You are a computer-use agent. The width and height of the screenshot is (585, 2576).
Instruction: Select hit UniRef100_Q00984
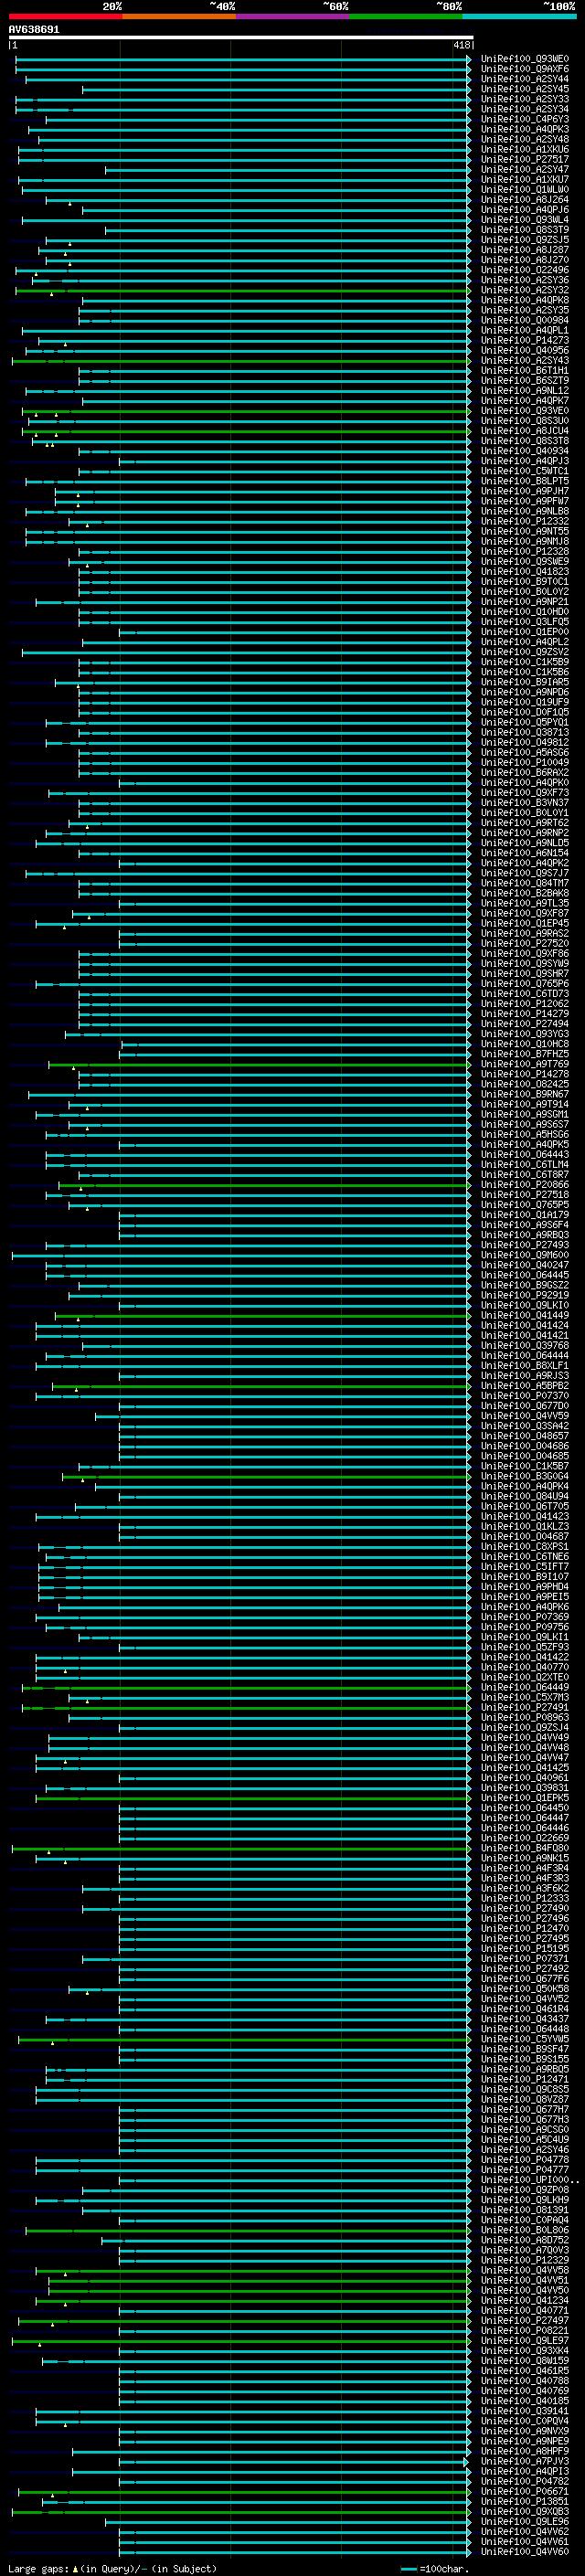click(525, 320)
